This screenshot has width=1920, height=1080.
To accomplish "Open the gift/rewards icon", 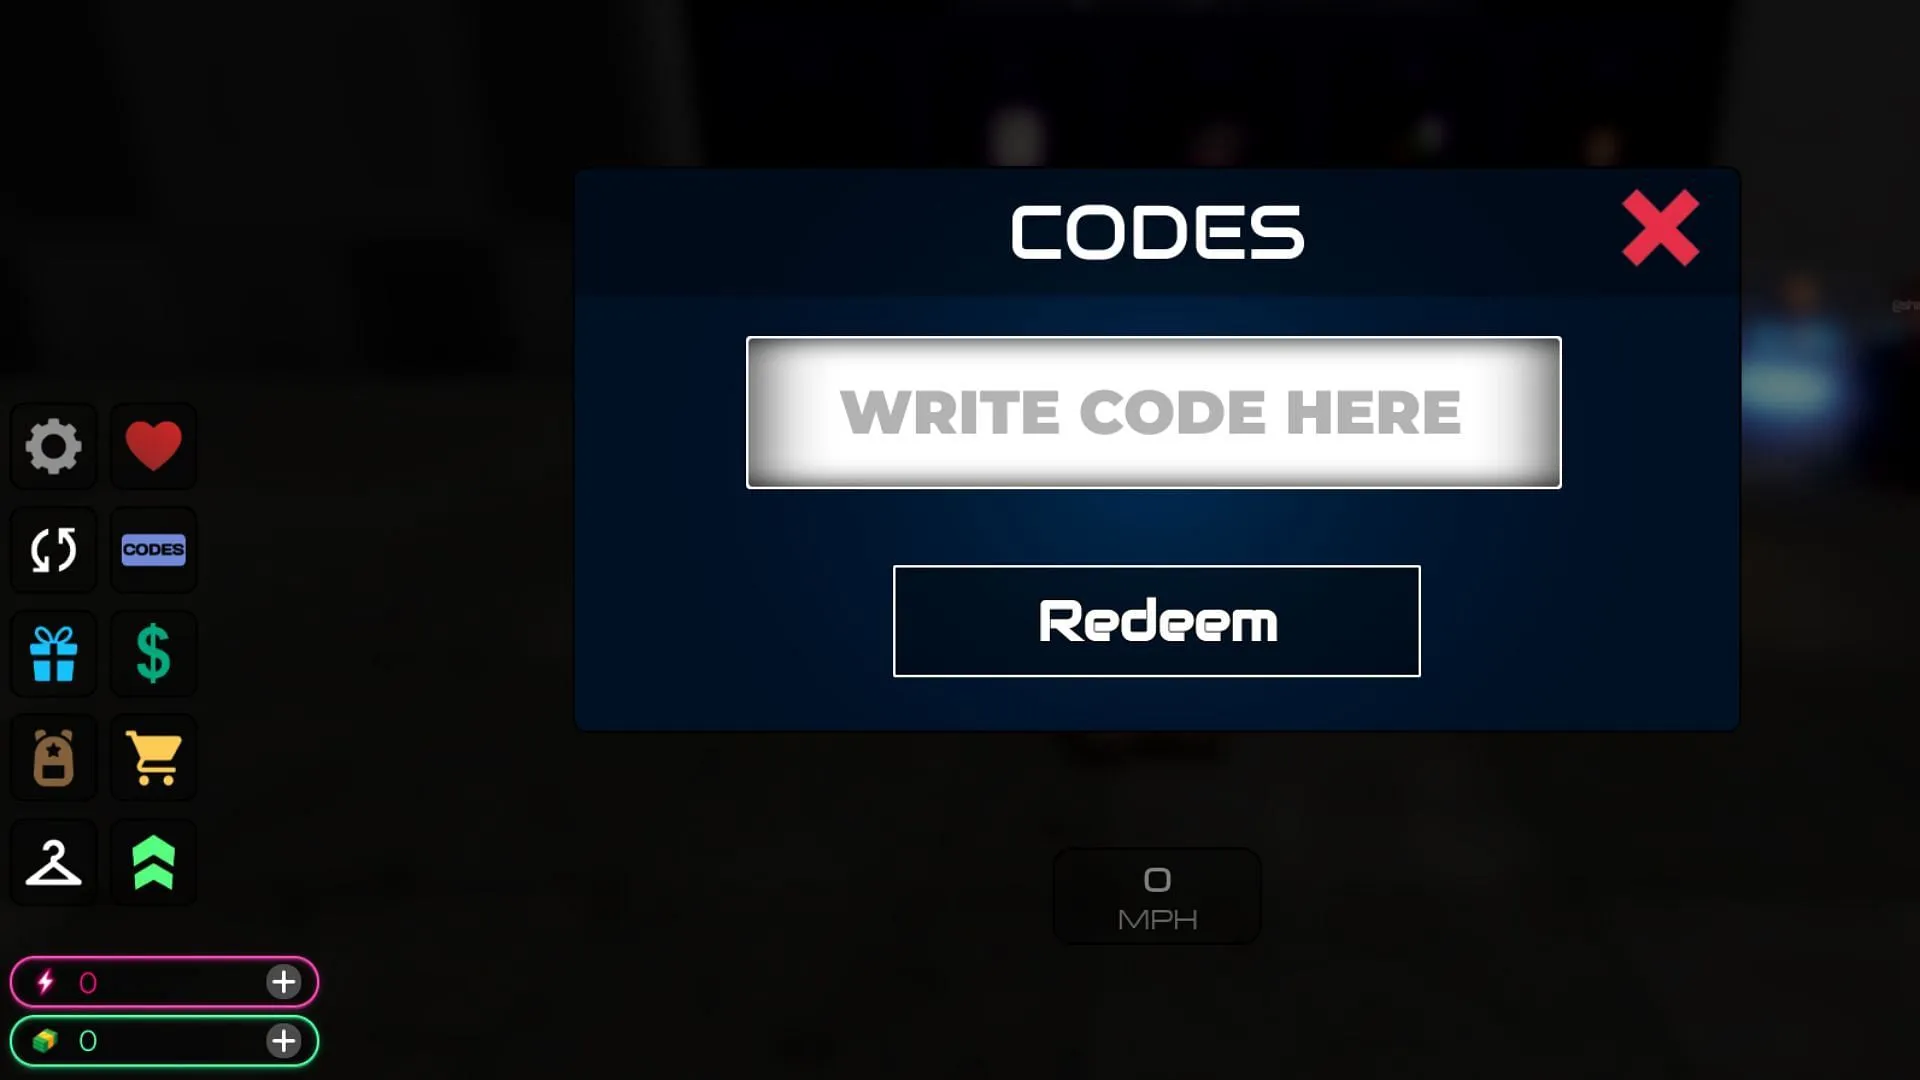I will 53,655.
